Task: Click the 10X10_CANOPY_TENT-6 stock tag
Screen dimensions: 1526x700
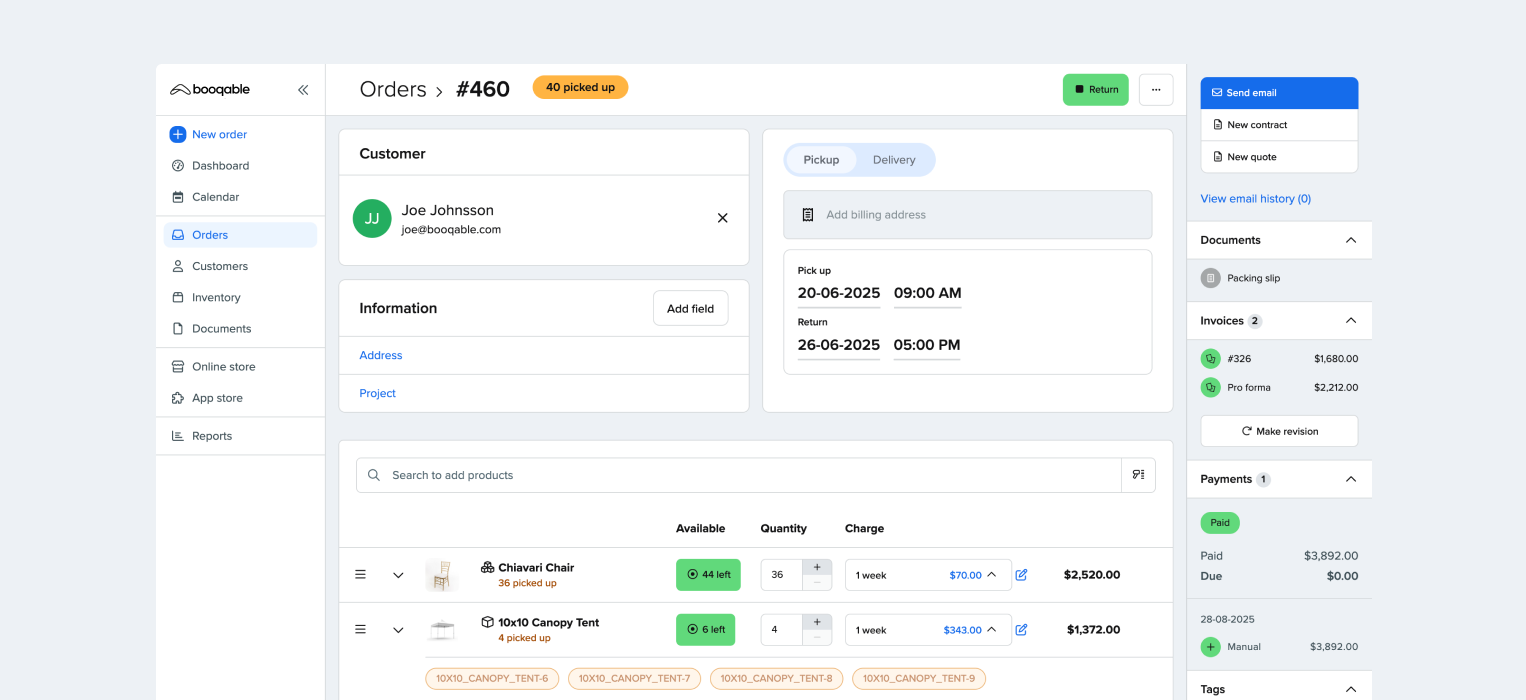Action: (492, 679)
